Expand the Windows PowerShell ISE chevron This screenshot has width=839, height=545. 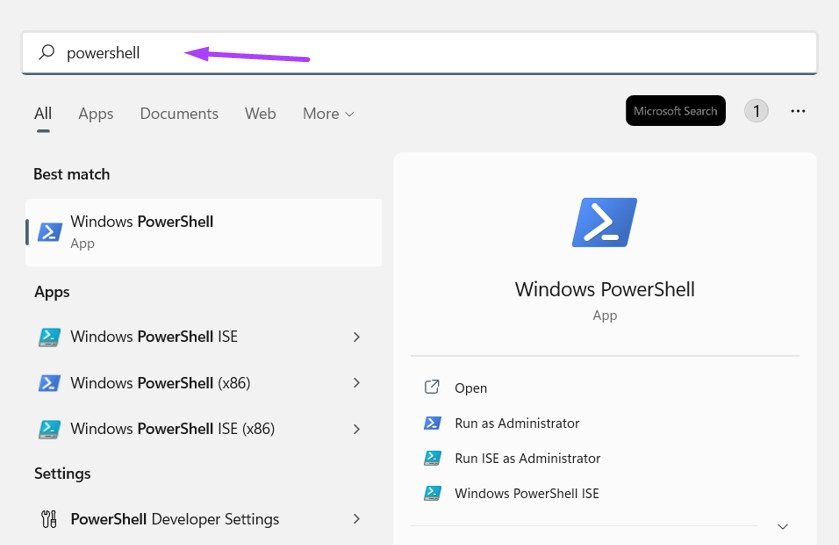(x=356, y=337)
